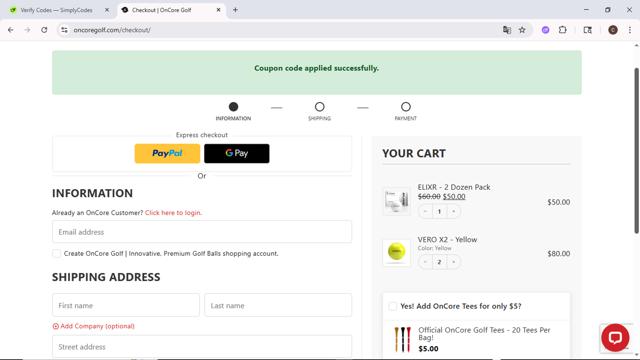Click the Shipping step circle
Viewport: 640px width, 360px height.
coord(320,107)
